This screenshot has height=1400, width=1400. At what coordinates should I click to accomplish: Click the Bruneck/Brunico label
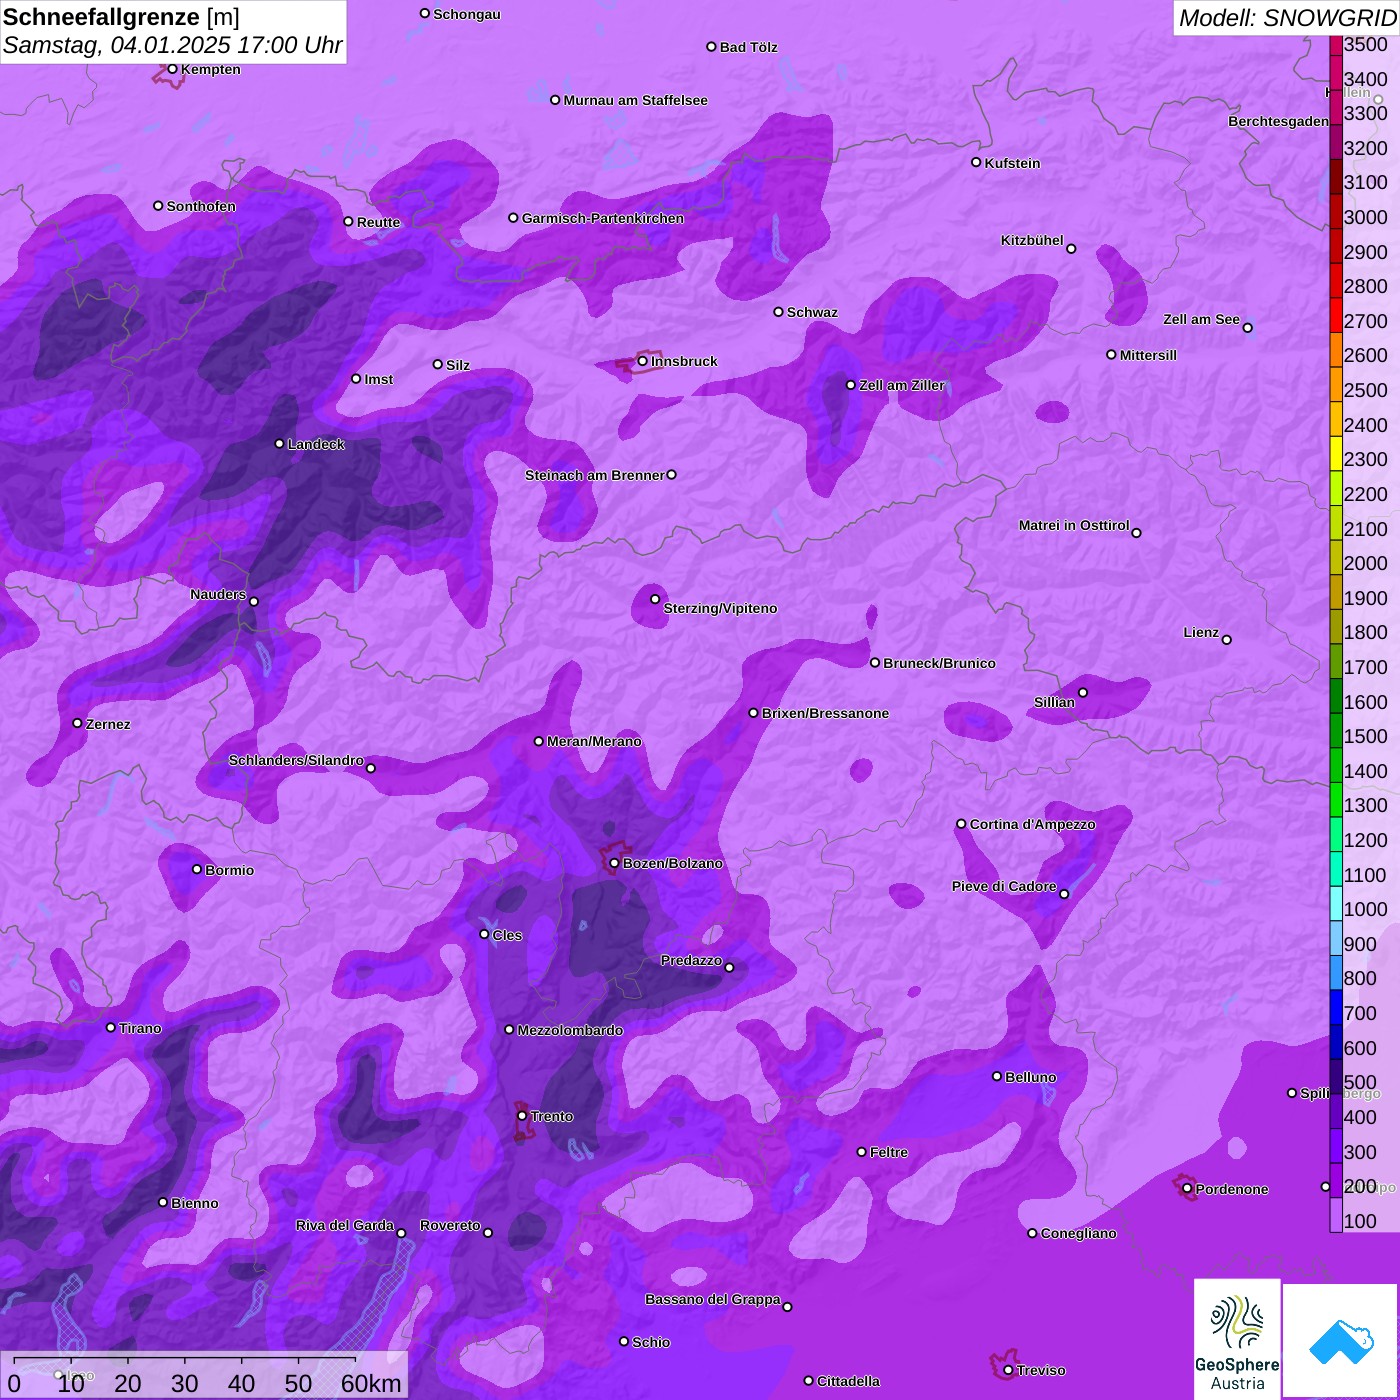[x=939, y=663]
